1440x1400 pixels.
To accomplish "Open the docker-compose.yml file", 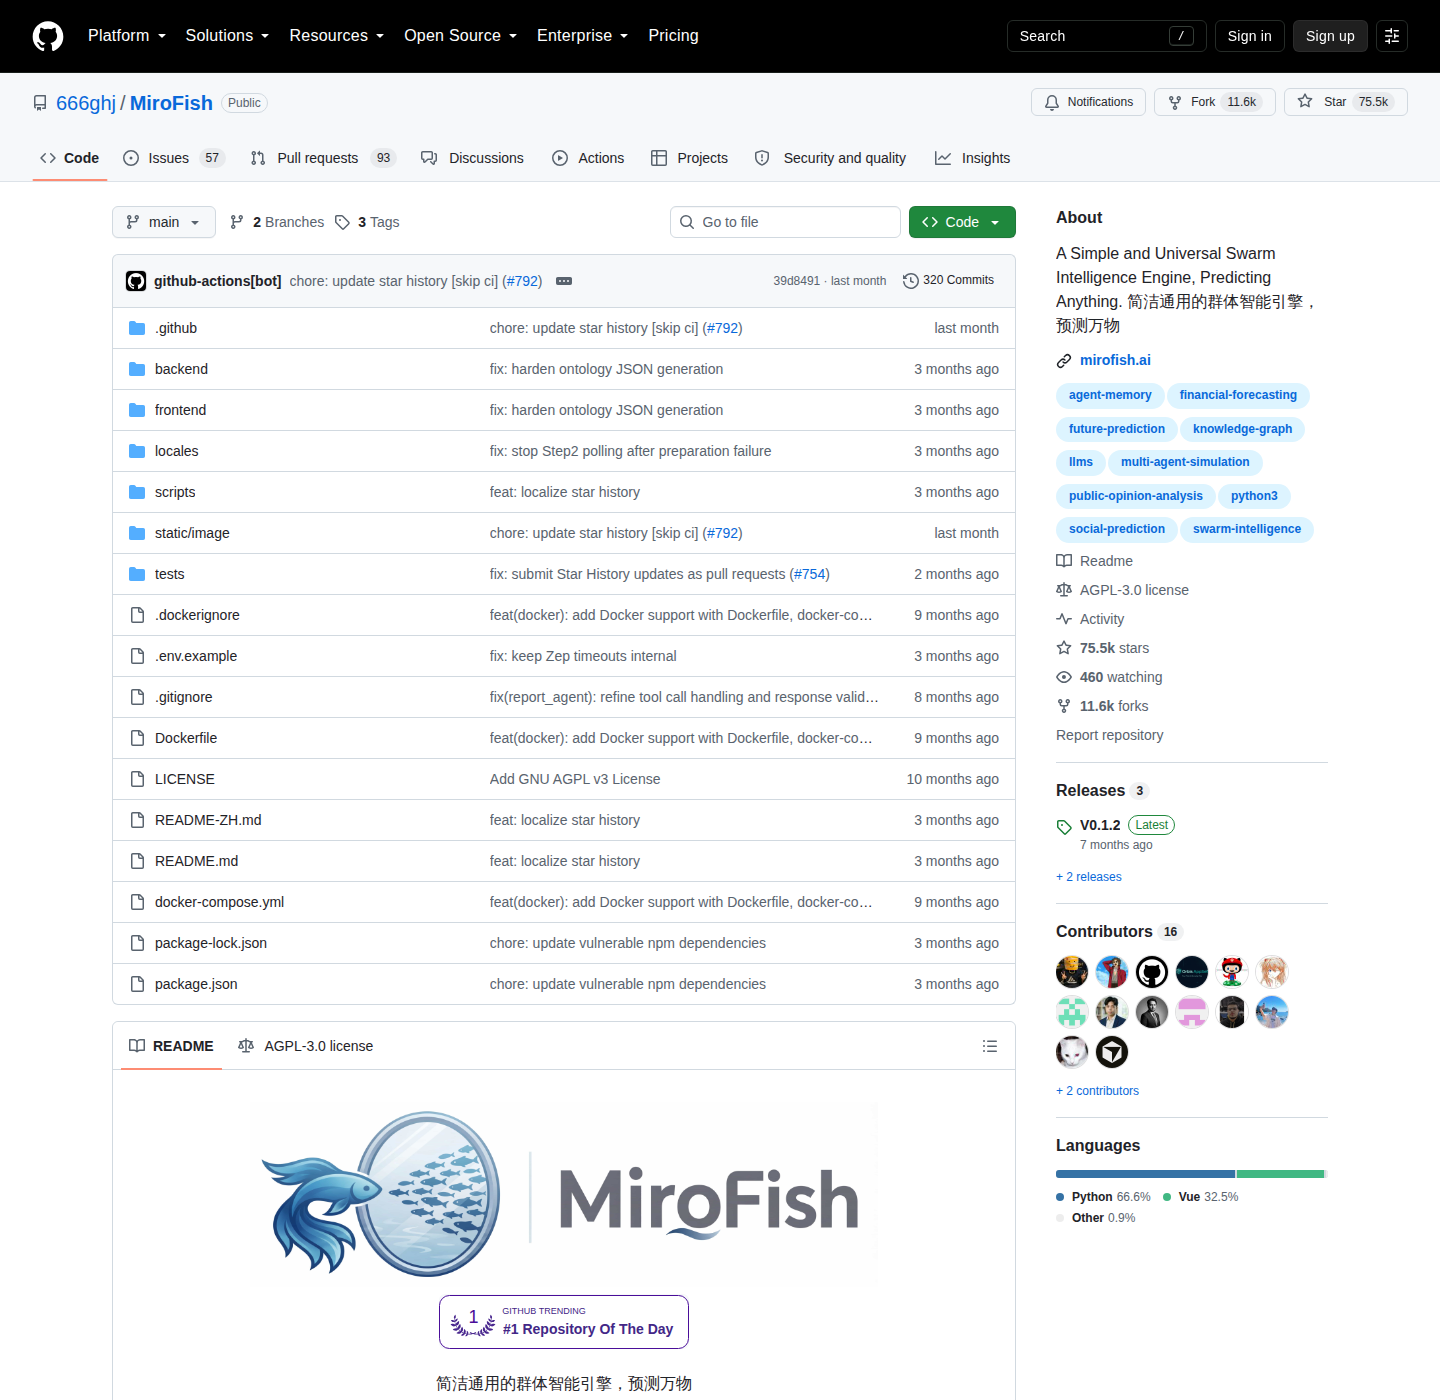I will [x=219, y=902].
